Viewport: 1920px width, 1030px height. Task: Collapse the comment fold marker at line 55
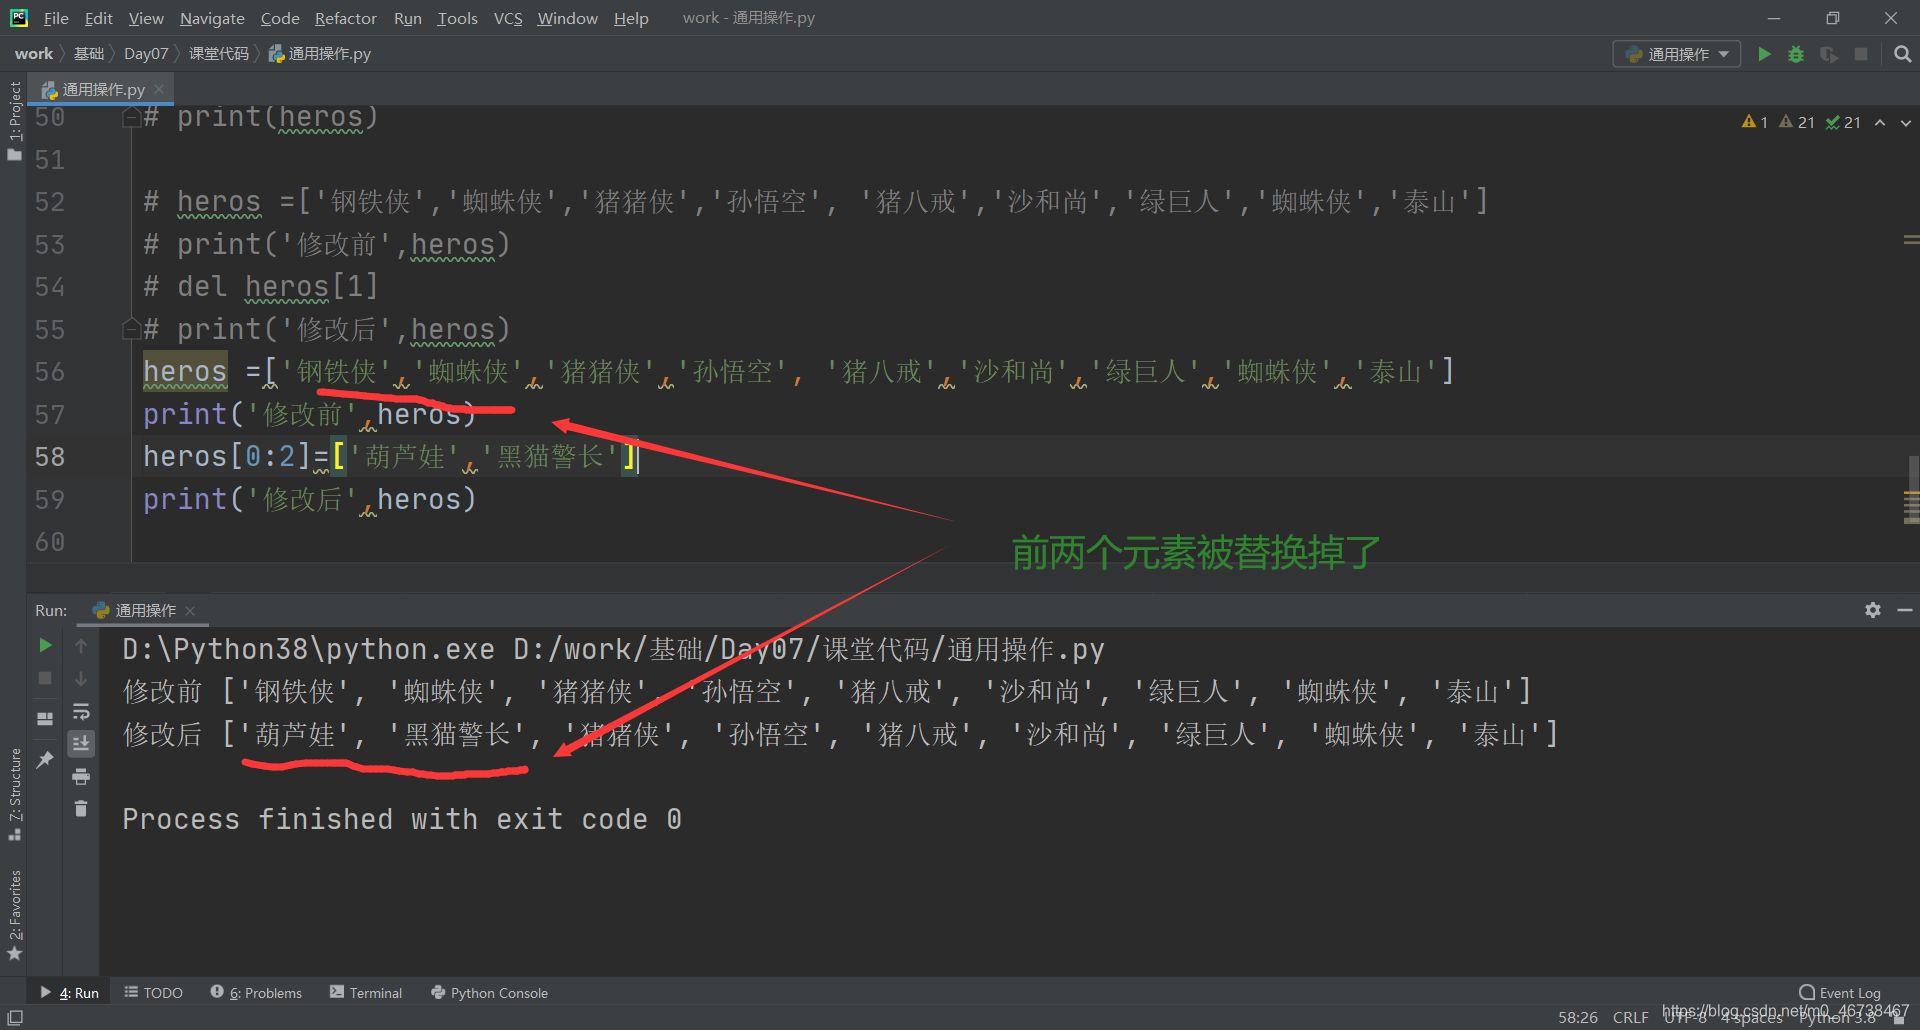coord(131,329)
